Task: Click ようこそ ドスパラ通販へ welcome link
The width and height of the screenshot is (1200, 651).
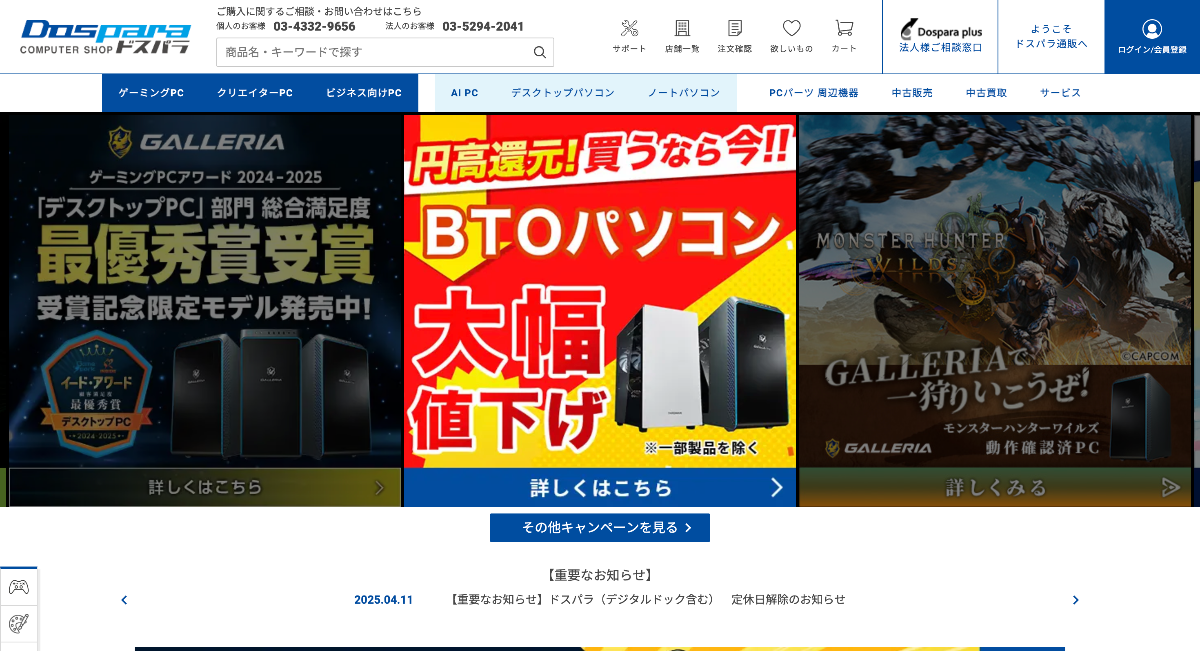Action: click(x=1051, y=37)
